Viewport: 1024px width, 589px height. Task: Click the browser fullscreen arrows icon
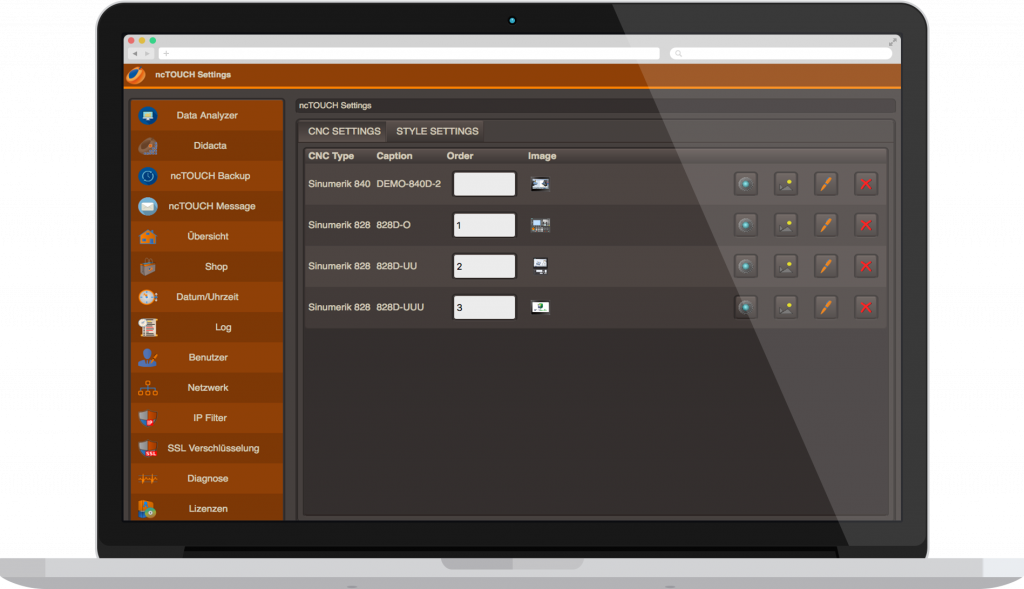892,42
